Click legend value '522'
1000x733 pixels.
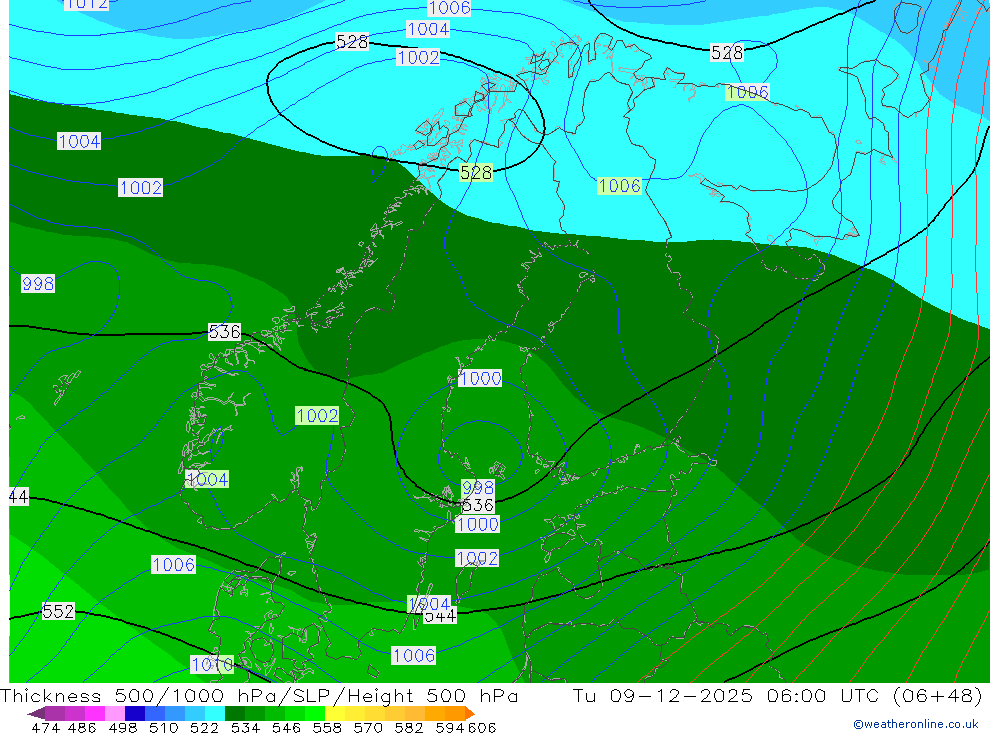(x=205, y=727)
